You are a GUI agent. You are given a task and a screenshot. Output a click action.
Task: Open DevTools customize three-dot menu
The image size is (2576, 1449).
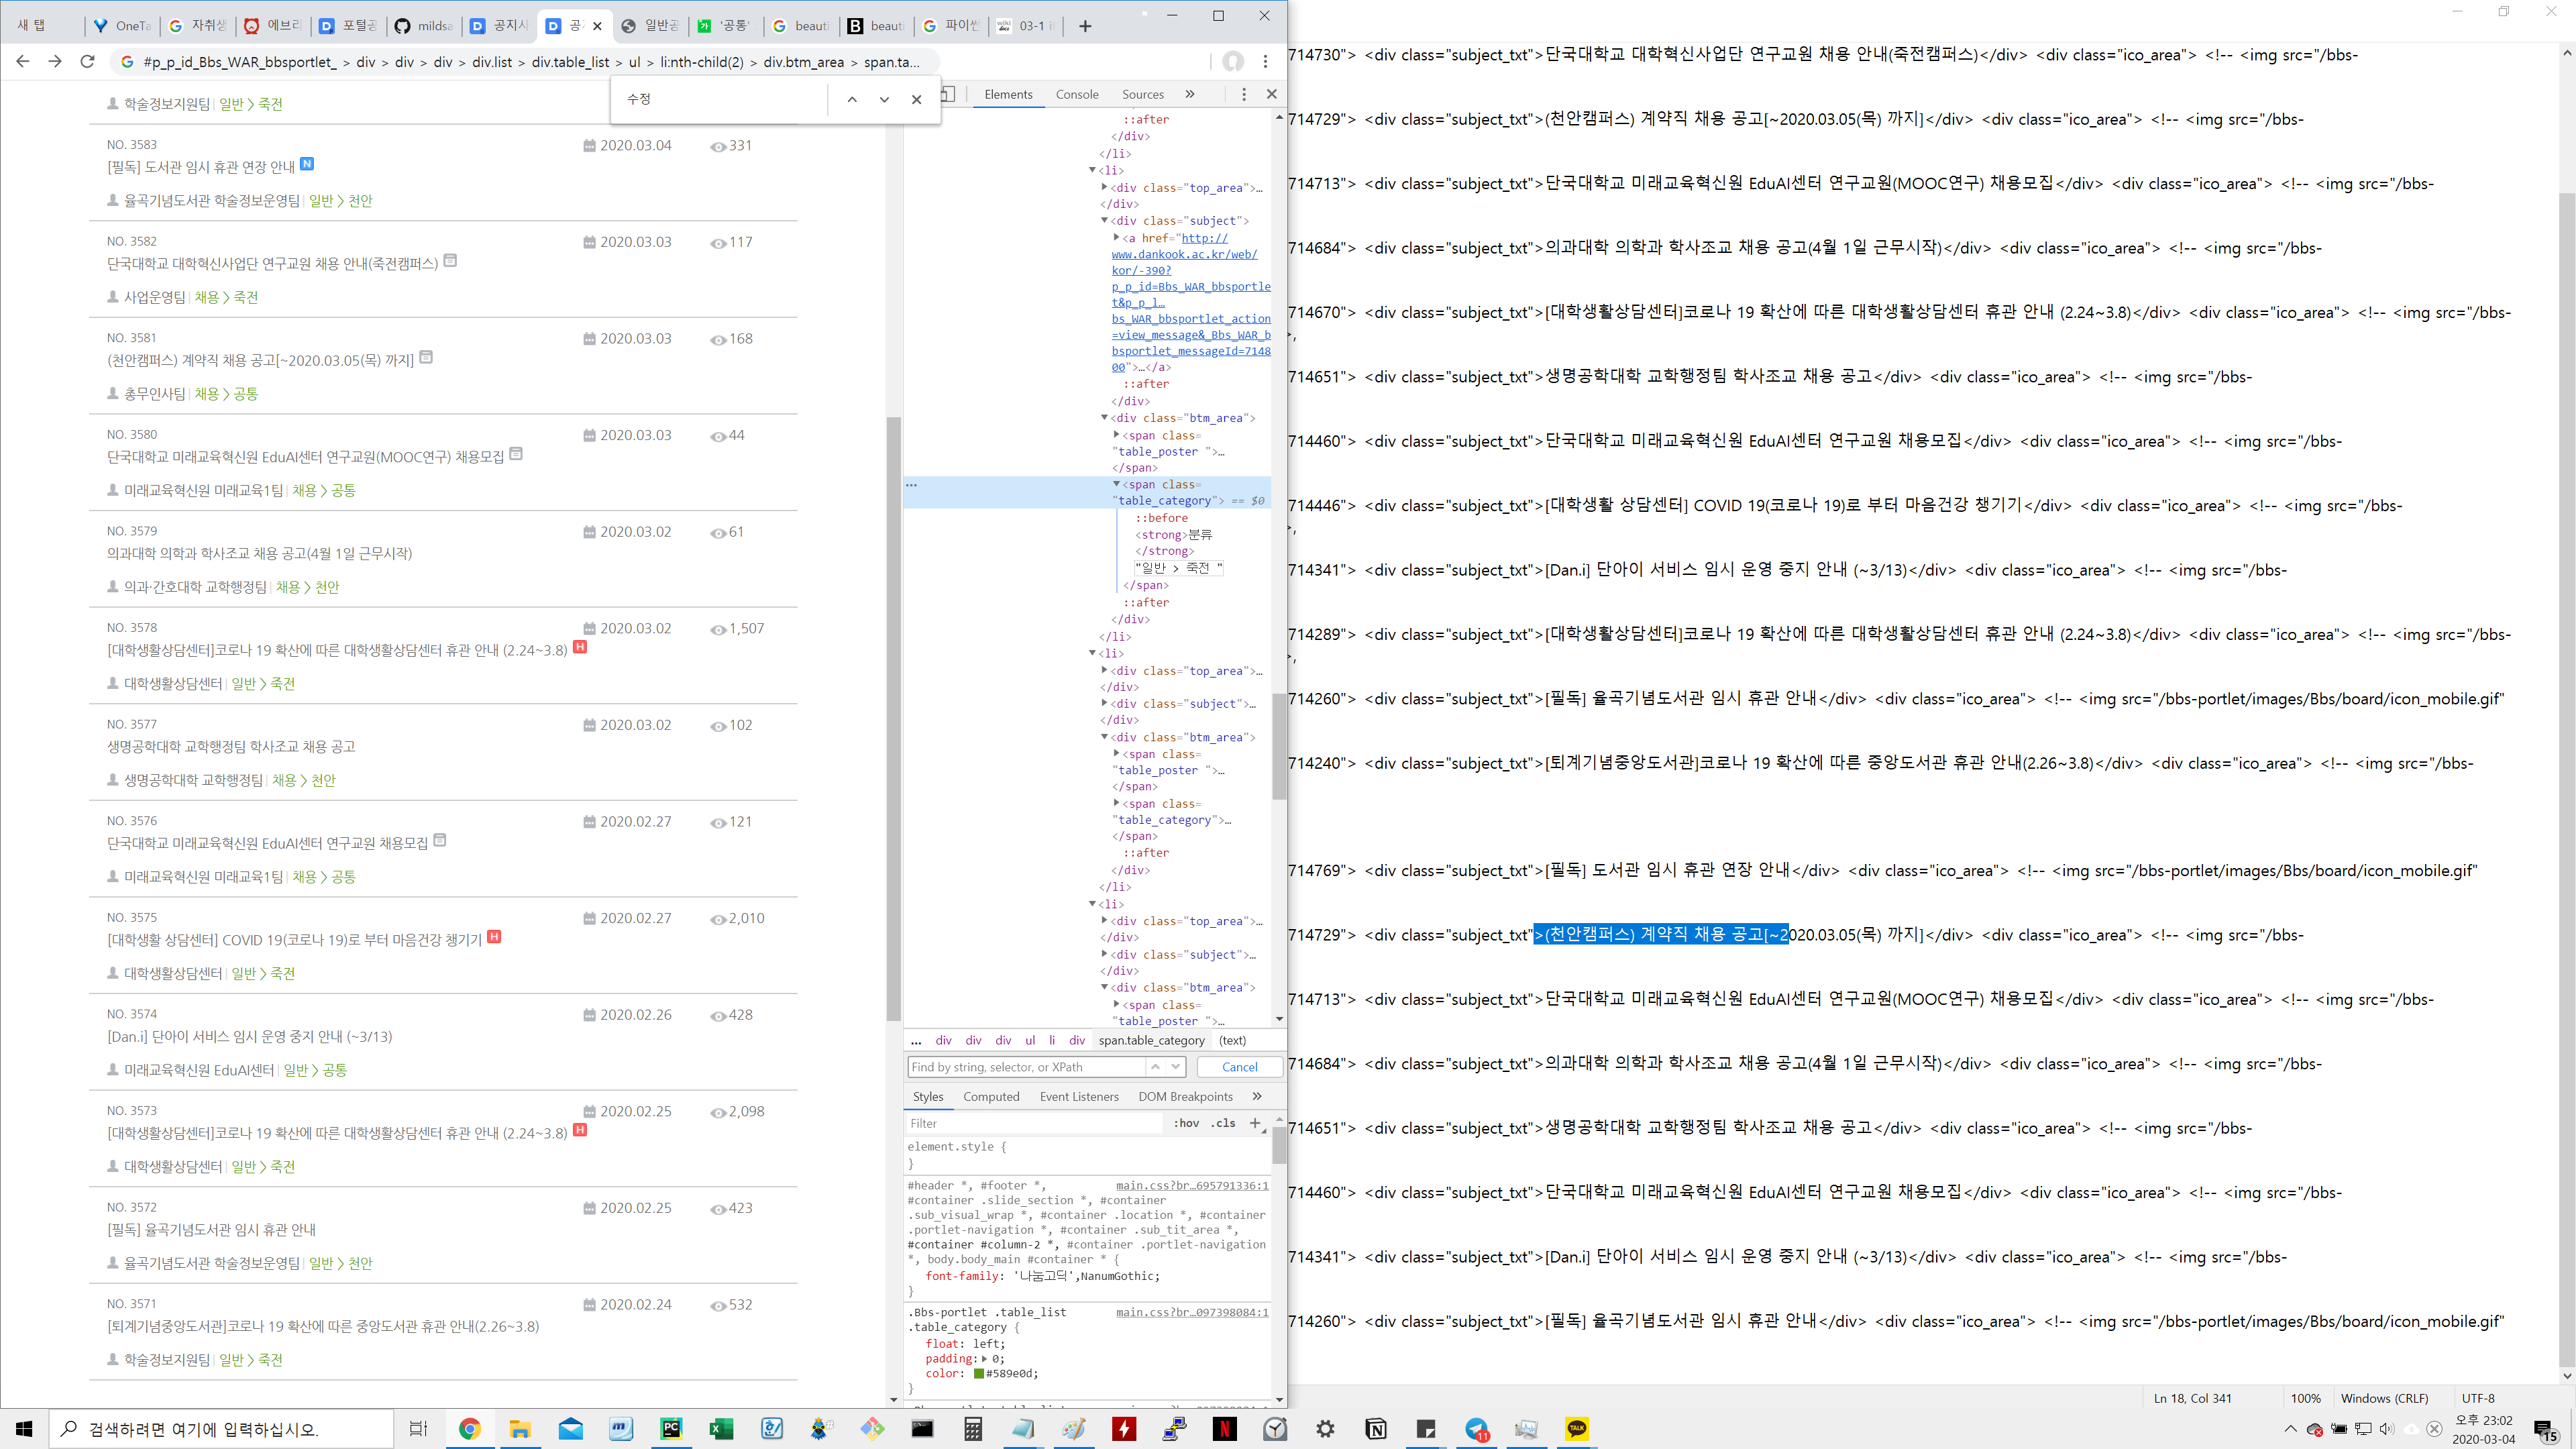[1243, 94]
